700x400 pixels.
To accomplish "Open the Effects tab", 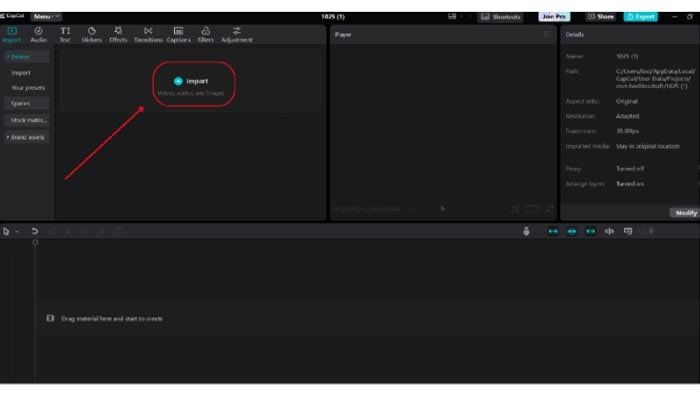I will click(118, 34).
